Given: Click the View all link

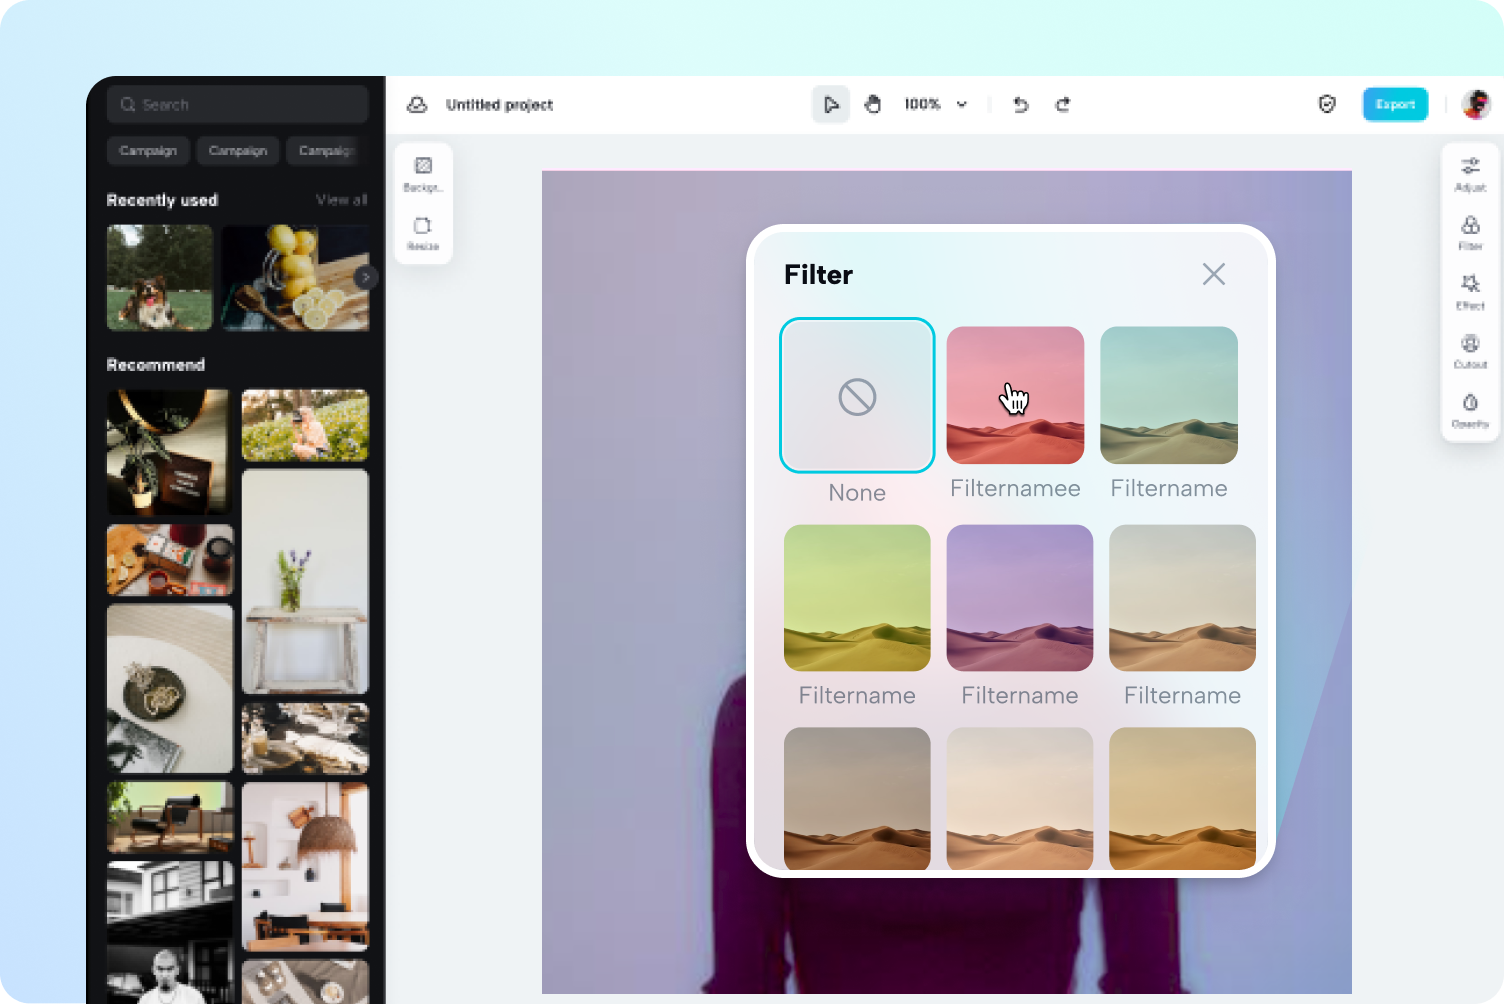Looking at the screenshot, I should point(341,200).
